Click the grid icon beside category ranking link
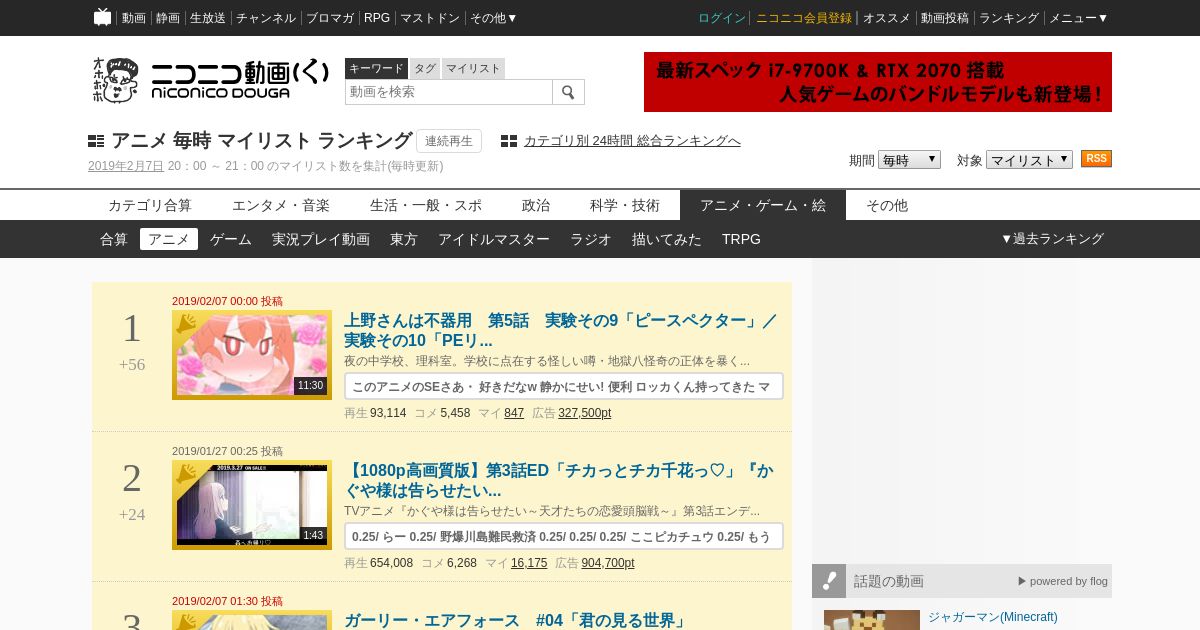The height and width of the screenshot is (630, 1200). coord(509,141)
